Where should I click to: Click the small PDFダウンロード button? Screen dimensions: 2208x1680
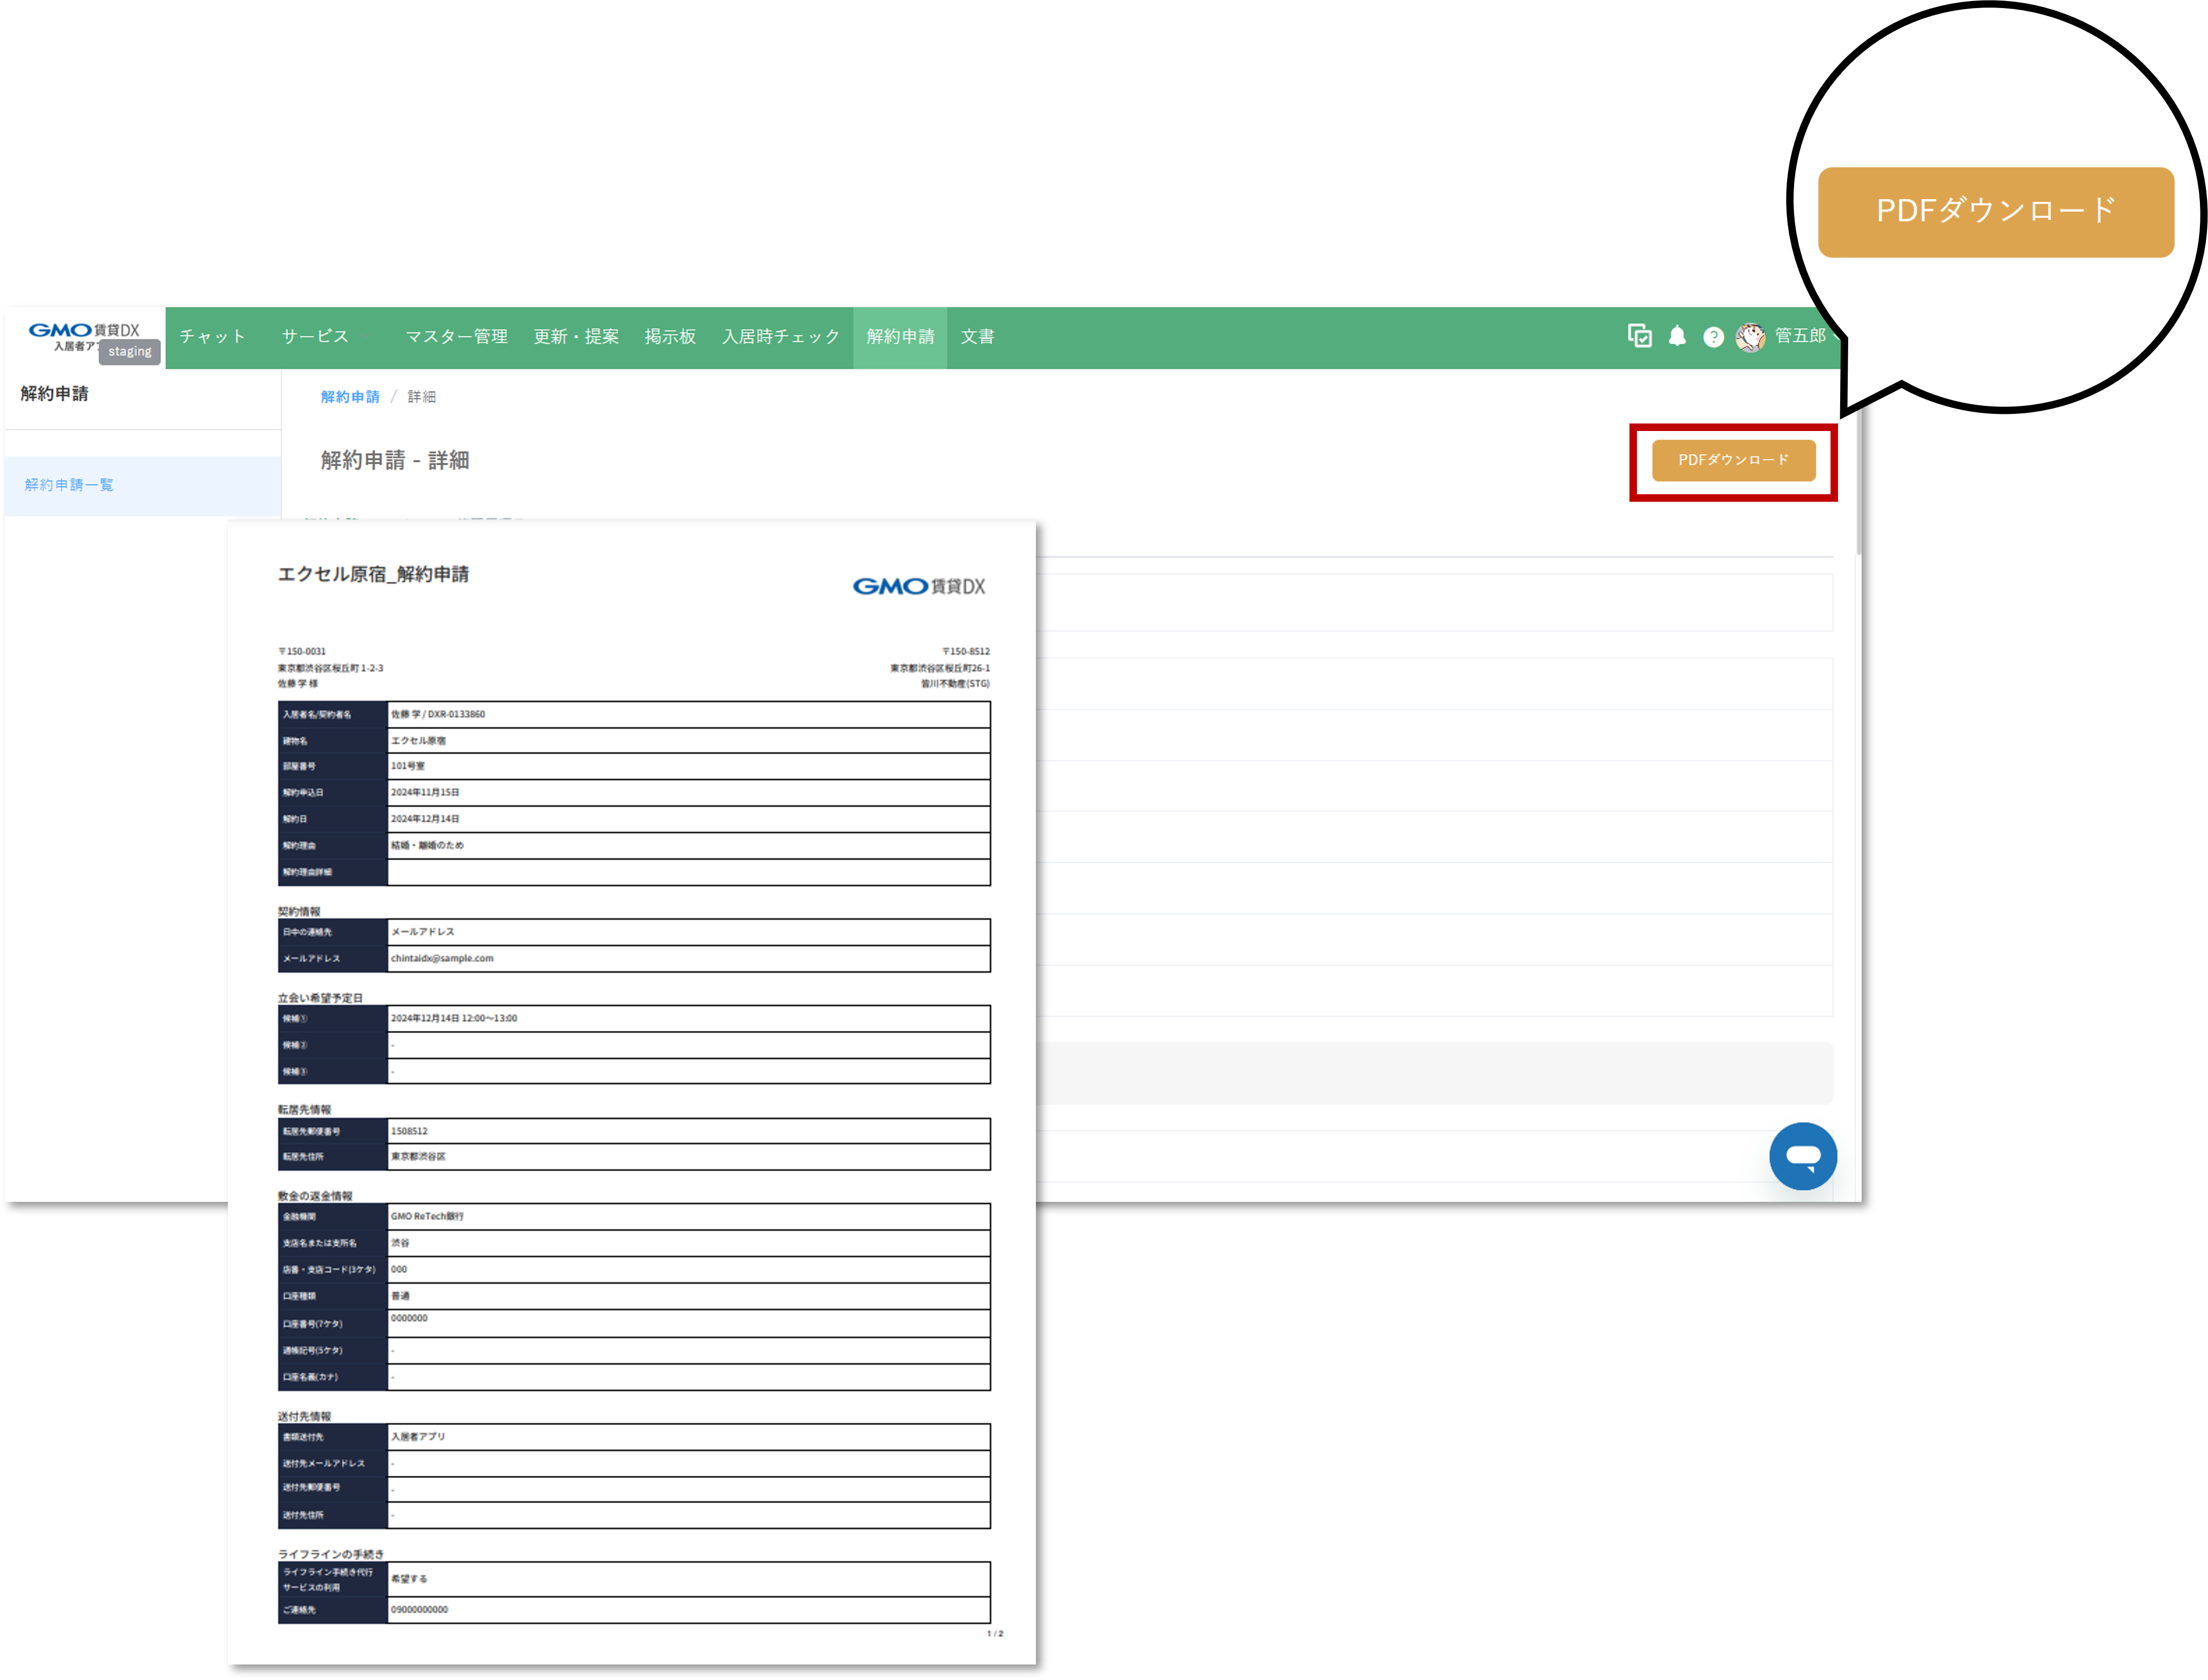tap(1733, 461)
